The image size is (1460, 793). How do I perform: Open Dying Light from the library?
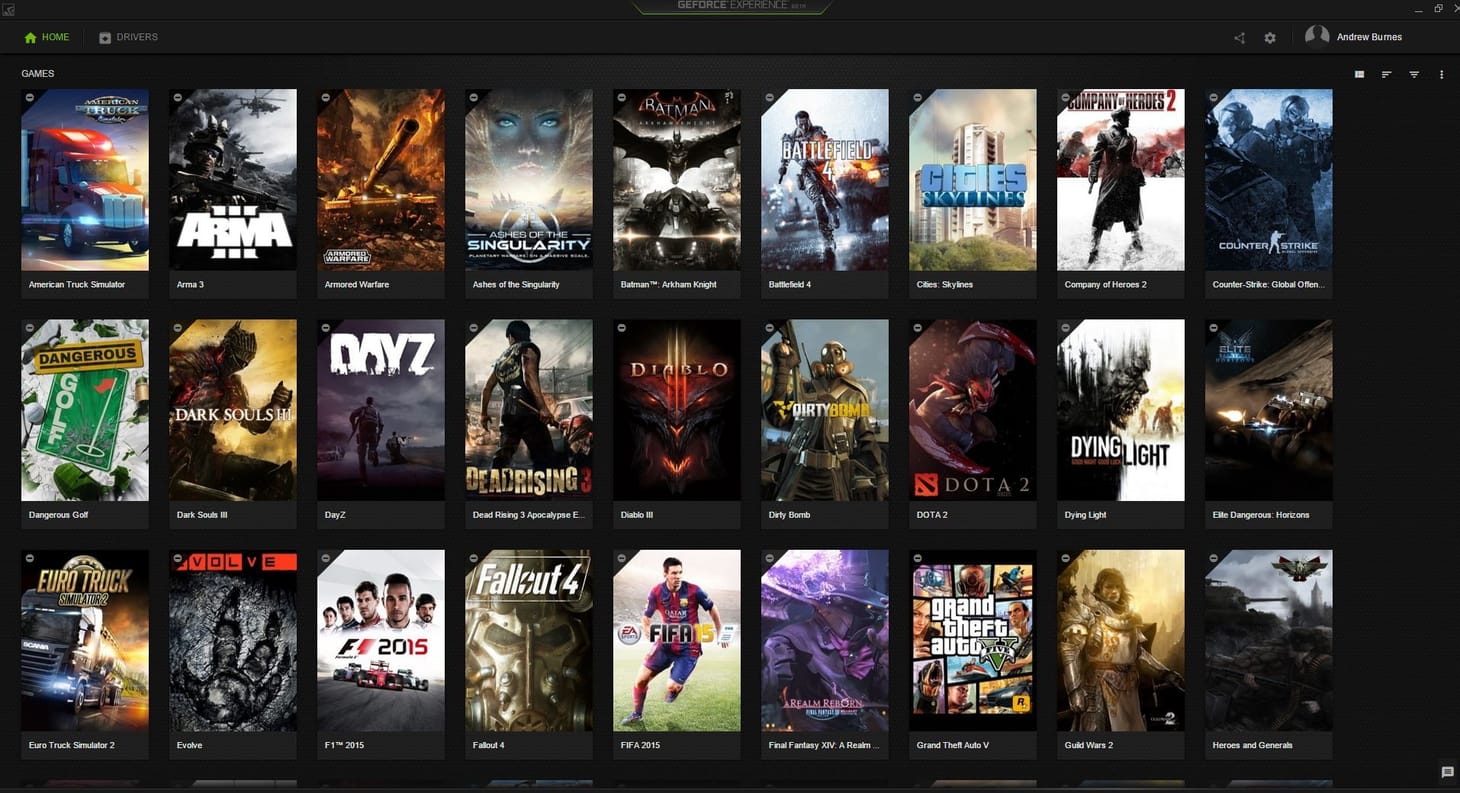click(x=1120, y=410)
